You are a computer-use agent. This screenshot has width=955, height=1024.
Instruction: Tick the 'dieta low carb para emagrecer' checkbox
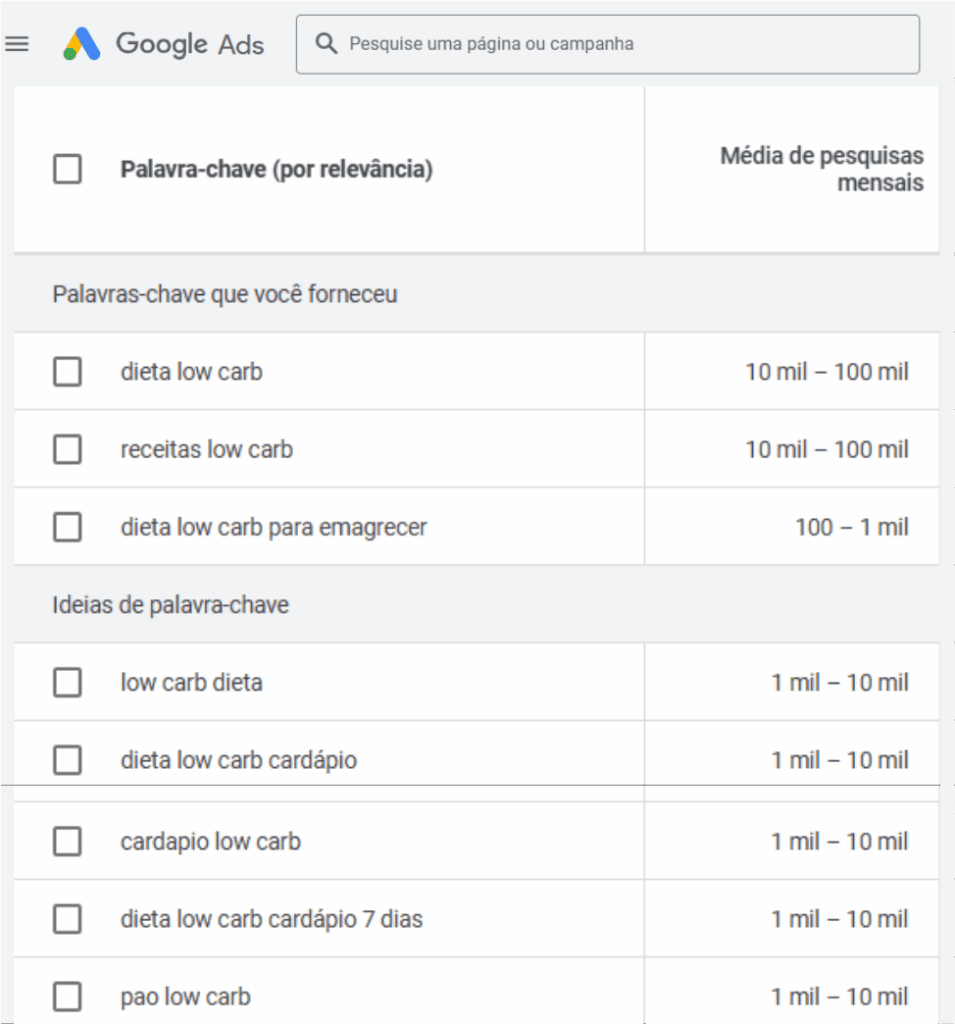coord(67,527)
